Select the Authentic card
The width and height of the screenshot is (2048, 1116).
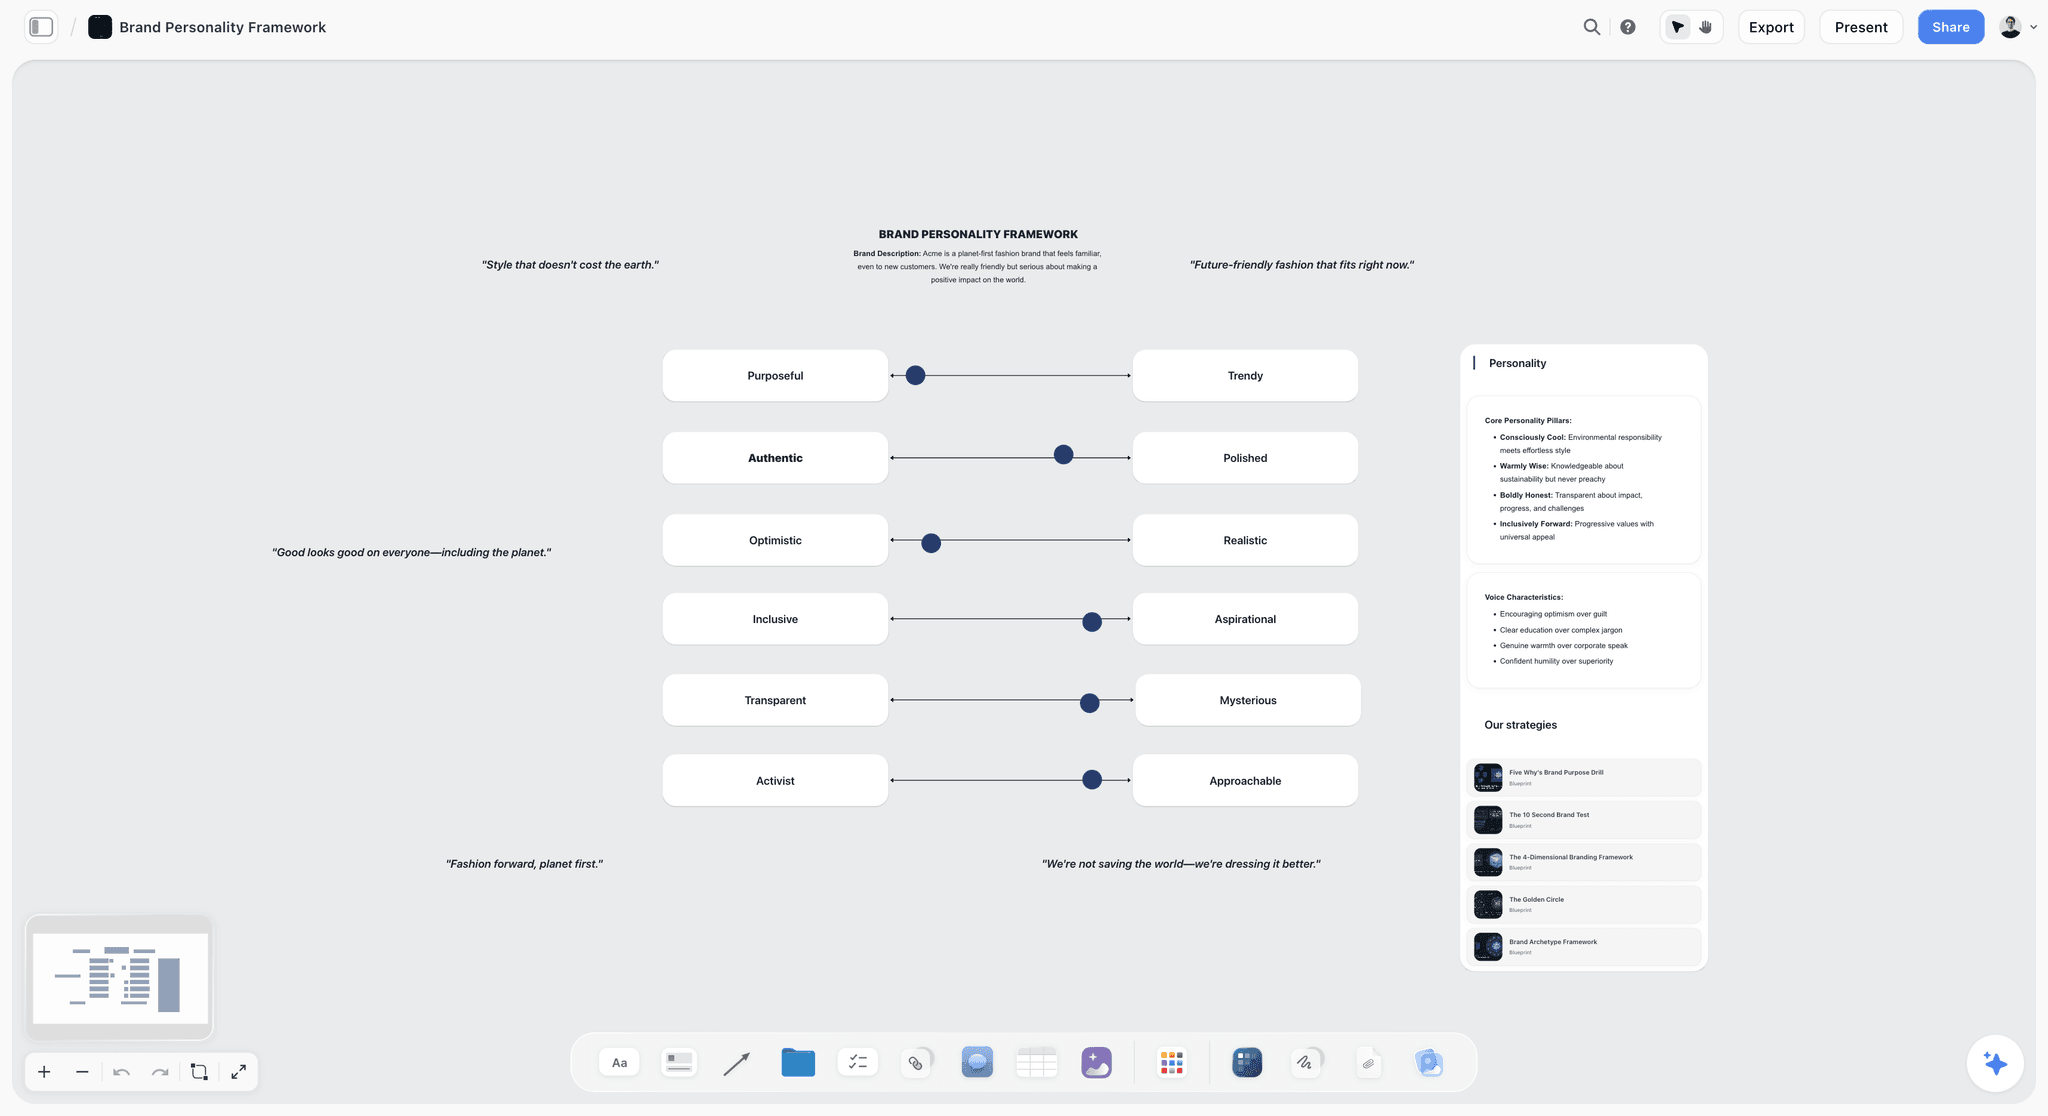(x=775, y=458)
